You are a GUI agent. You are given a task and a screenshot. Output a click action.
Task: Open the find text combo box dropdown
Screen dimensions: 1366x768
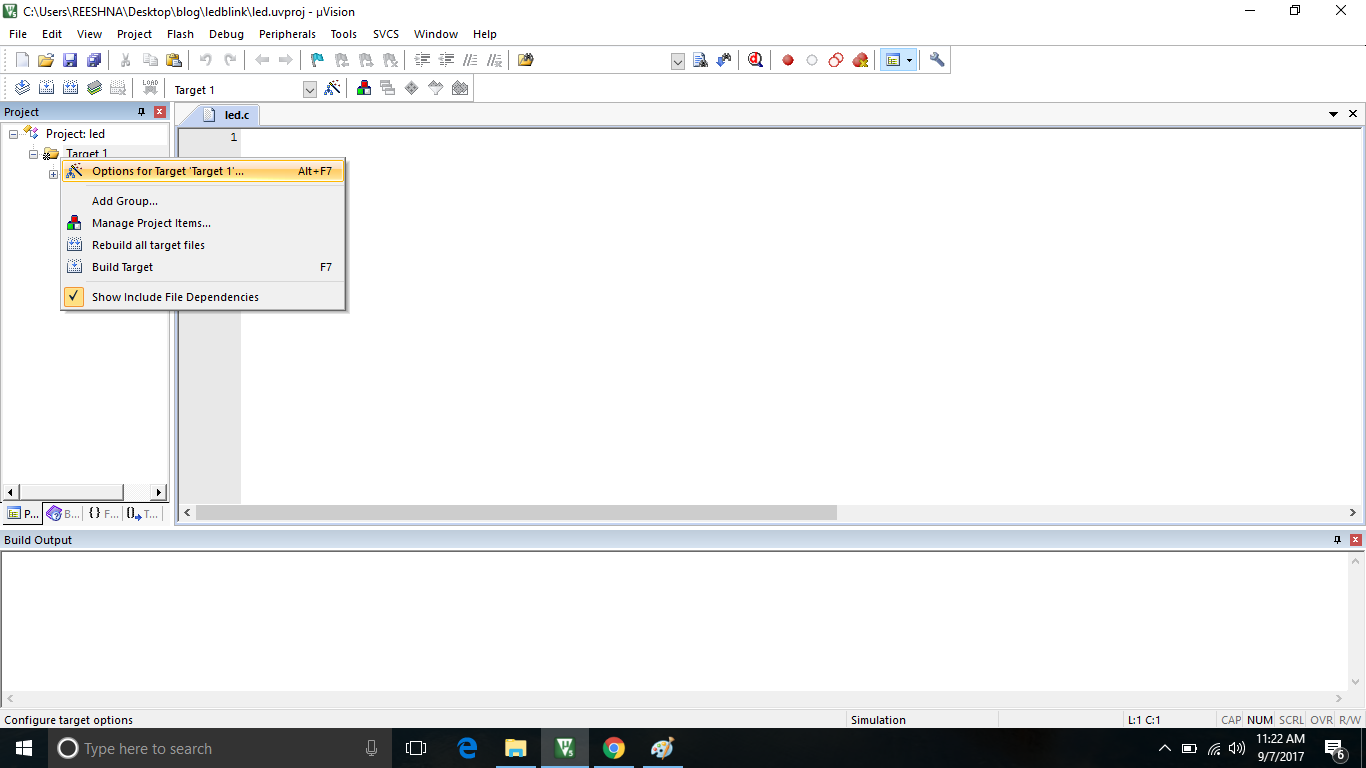coord(678,61)
